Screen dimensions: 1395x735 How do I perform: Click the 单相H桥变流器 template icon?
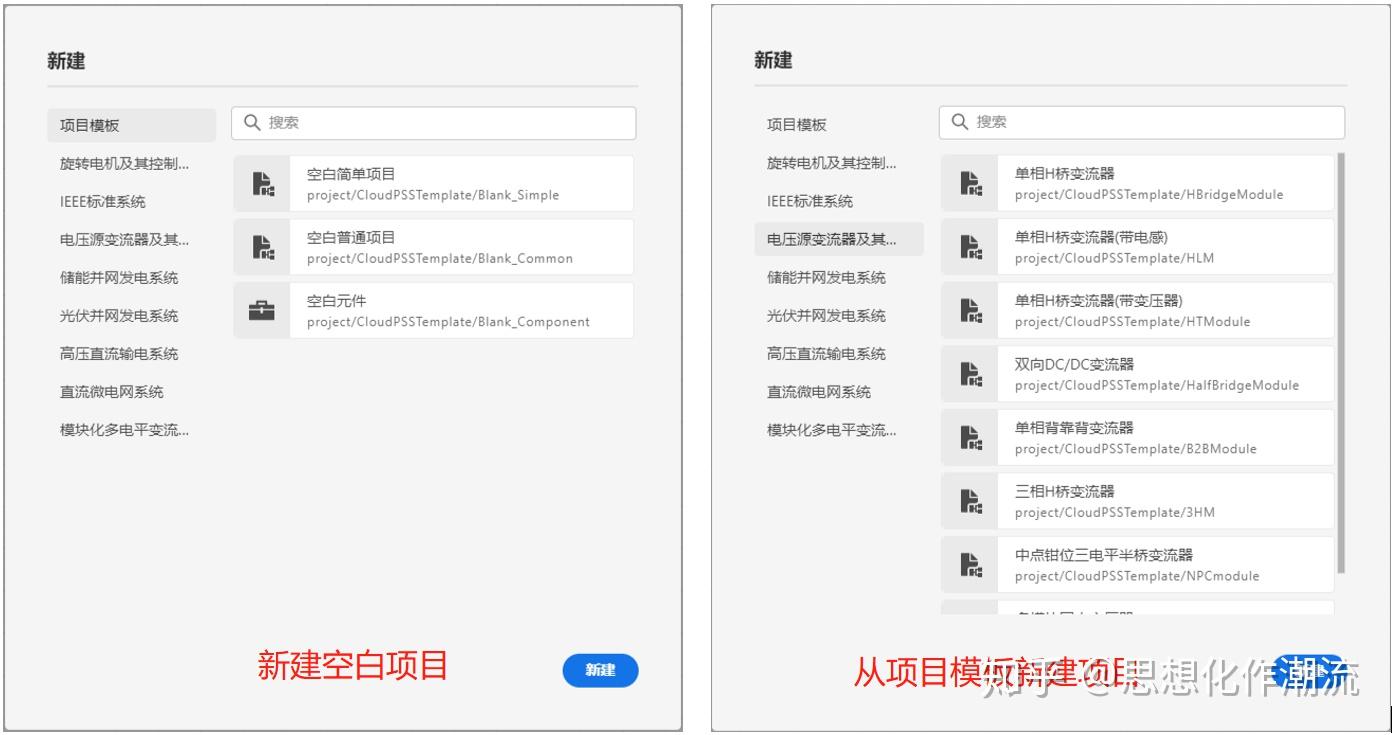pyautogui.click(x=969, y=182)
